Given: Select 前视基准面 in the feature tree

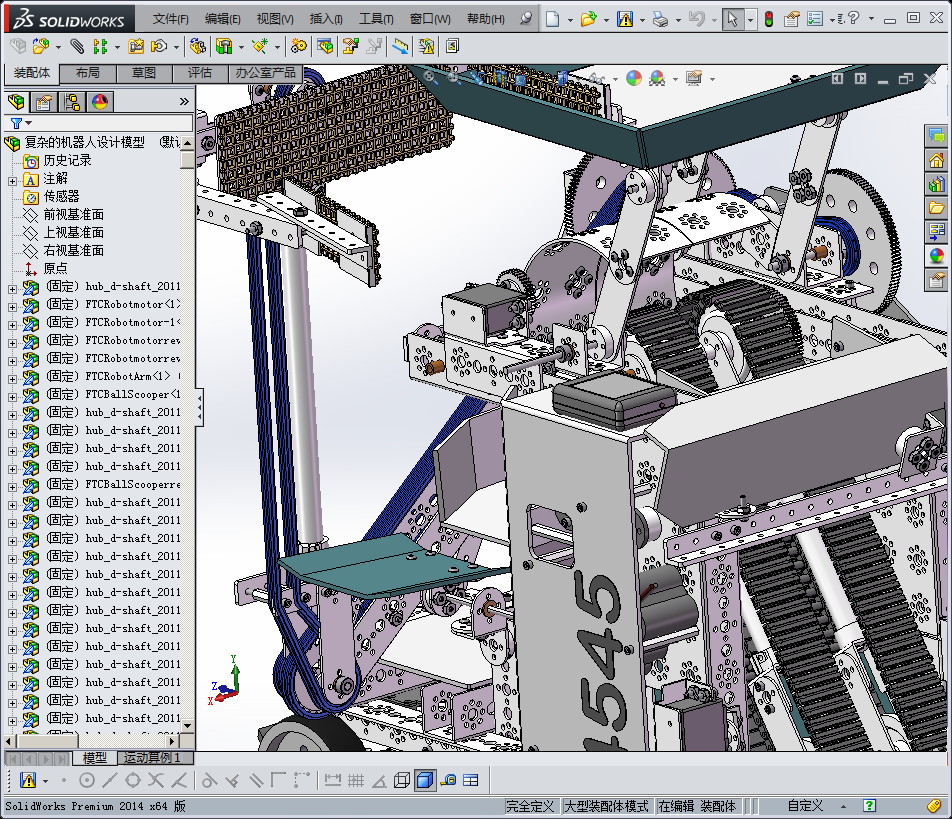Looking at the screenshot, I should click(73, 215).
